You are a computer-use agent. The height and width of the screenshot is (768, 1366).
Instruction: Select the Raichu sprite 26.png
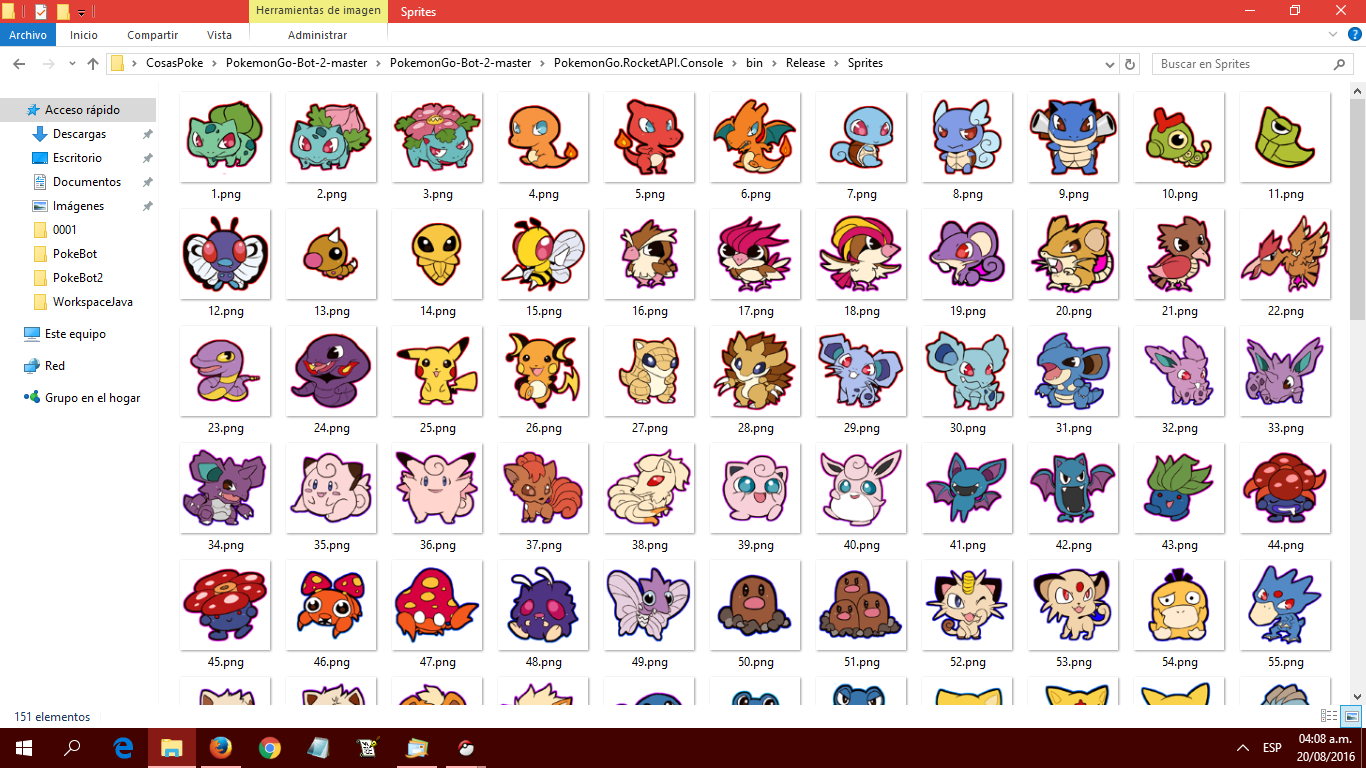(x=543, y=371)
